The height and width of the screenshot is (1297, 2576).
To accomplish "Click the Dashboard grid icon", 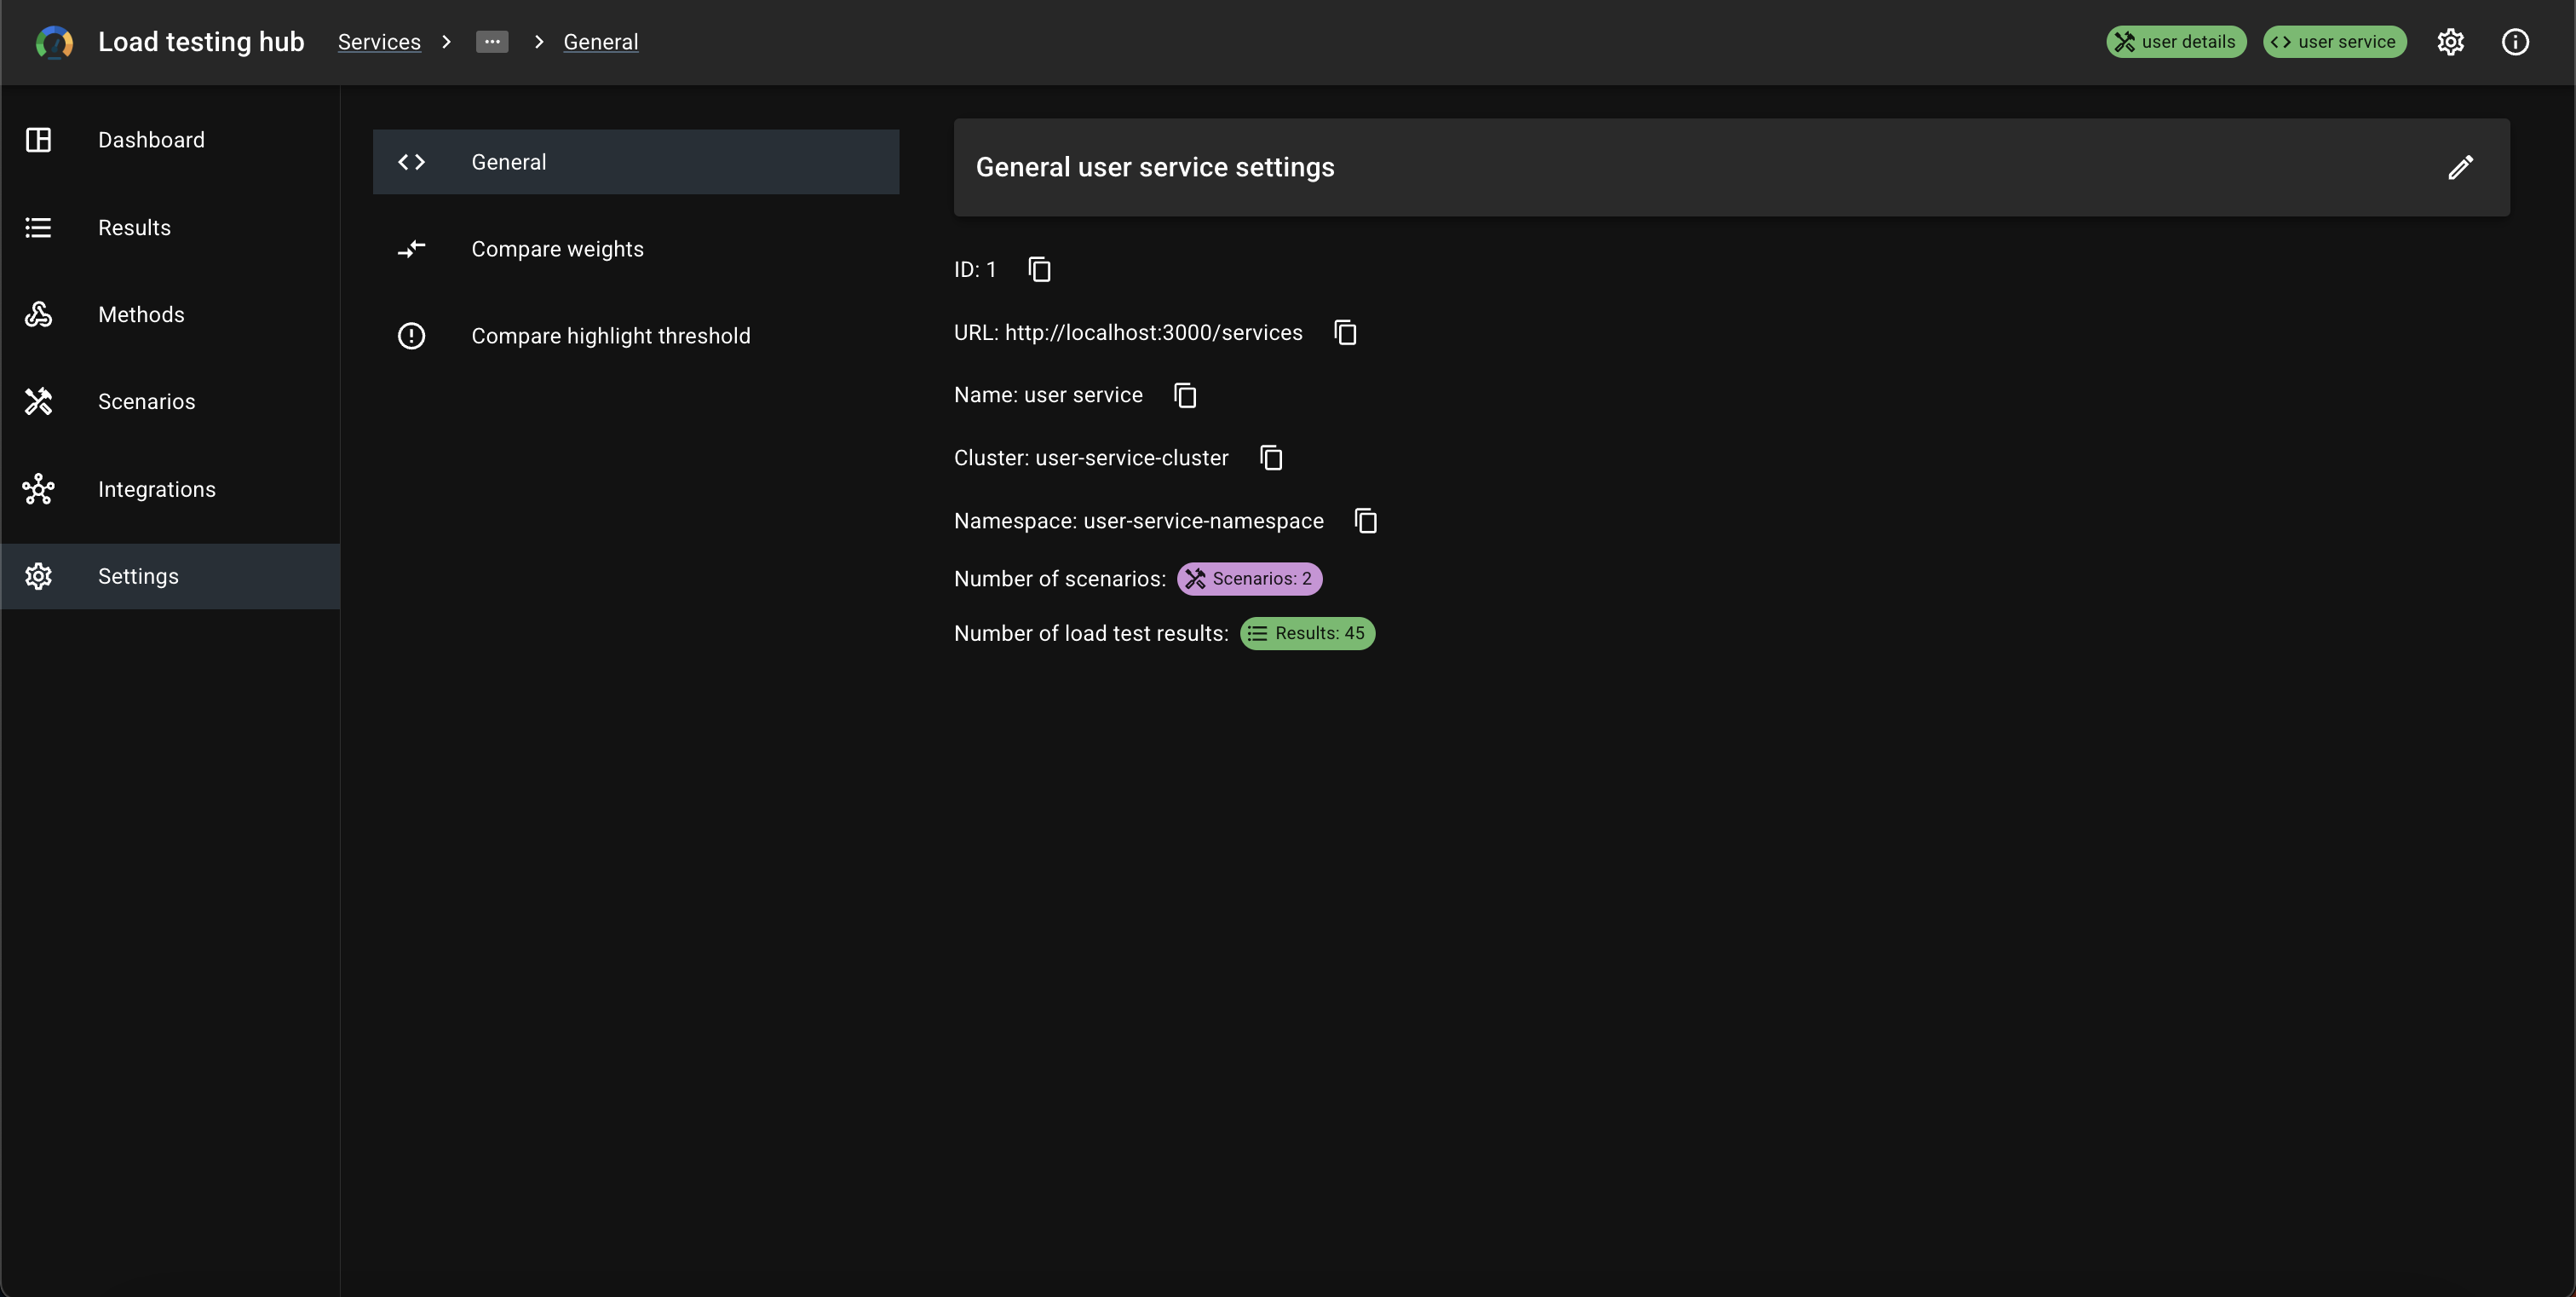I will 38,140.
